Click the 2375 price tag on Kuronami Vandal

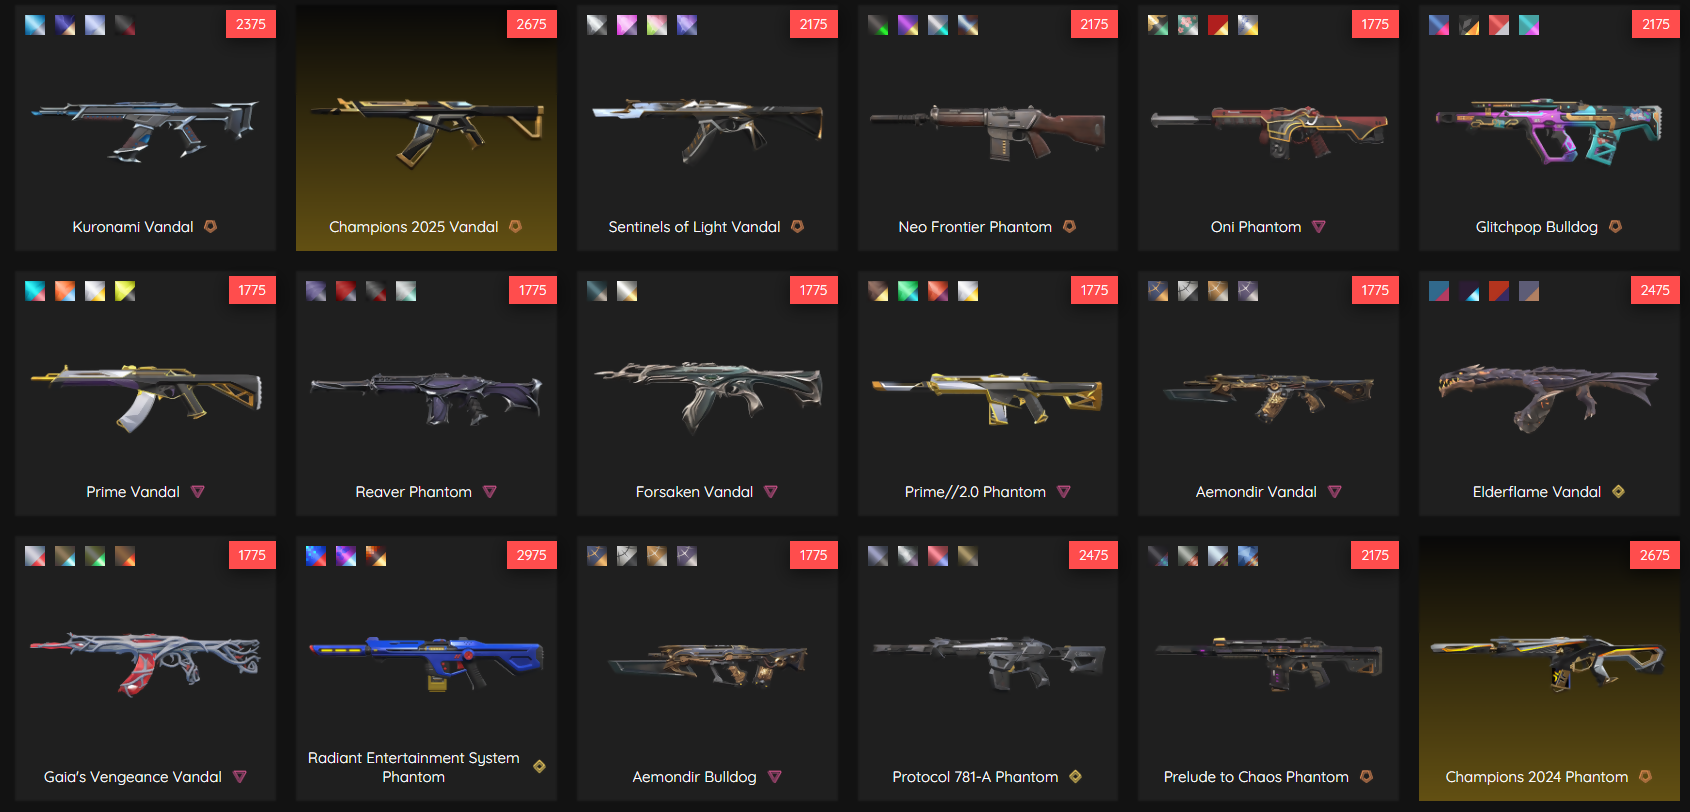click(250, 24)
